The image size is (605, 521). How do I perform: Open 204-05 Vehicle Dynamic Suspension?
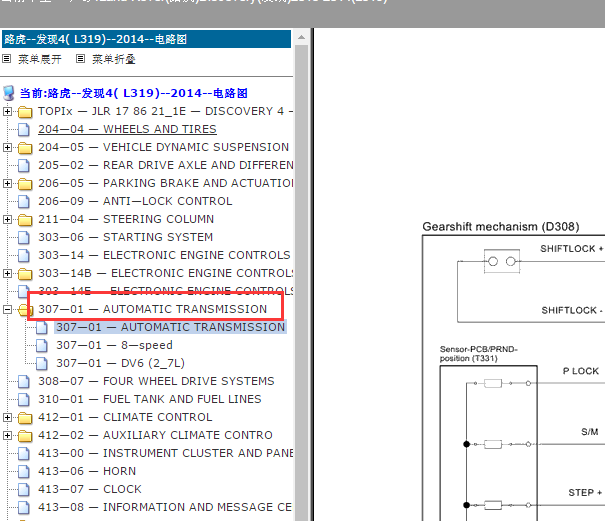[163, 147]
